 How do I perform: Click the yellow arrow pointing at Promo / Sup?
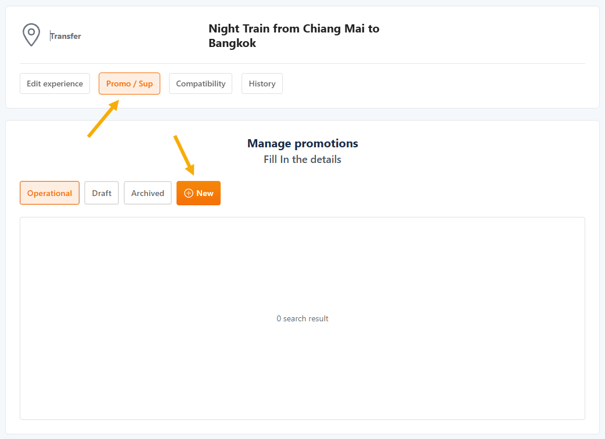click(x=103, y=118)
